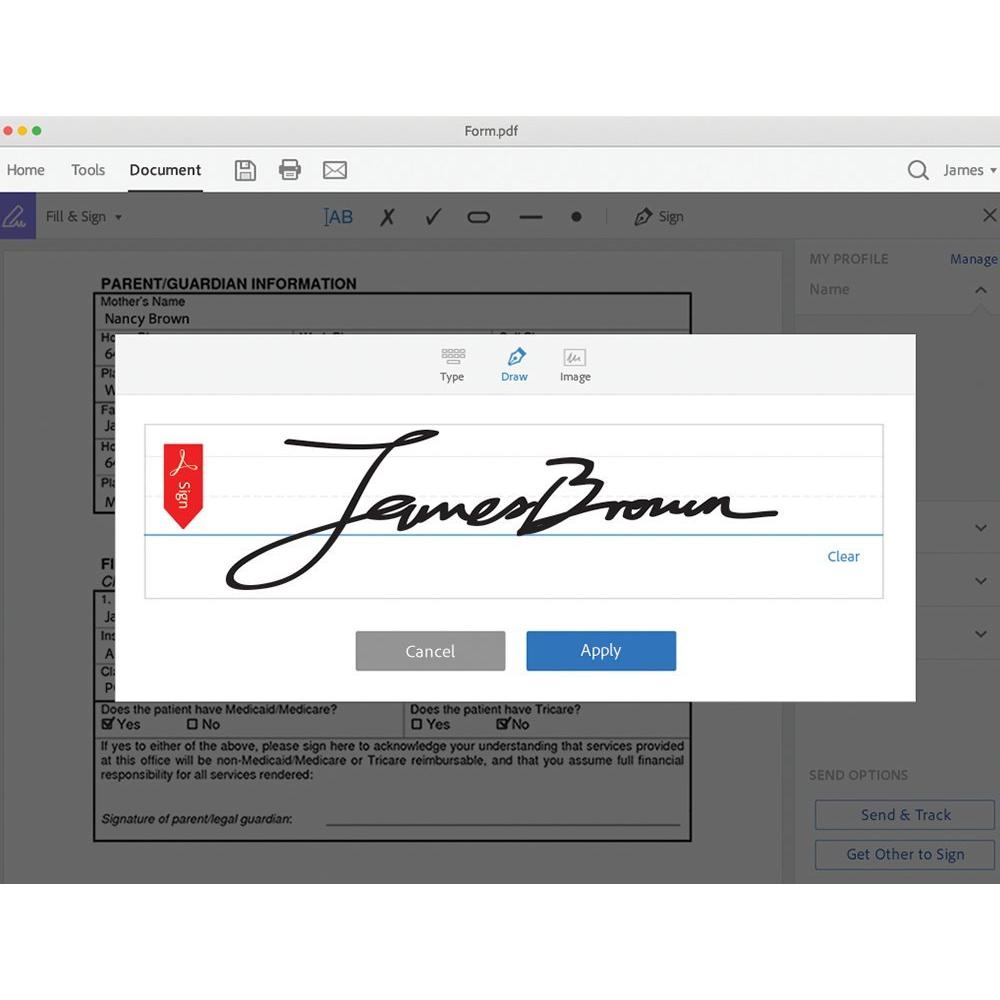Screen dimensions: 1000x1000
Task: Switch to the Tools tab
Action: (88, 170)
